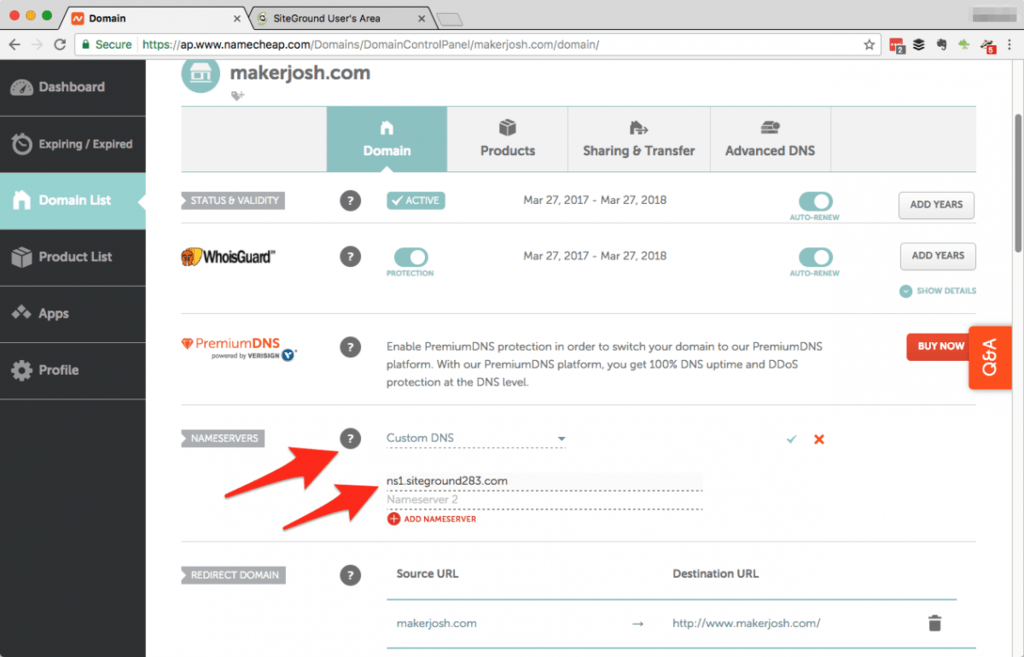The height and width of the screenshot is (657, 1024).
Task: Close the SiteGround User's Area tab
Action: click(422, 18)
